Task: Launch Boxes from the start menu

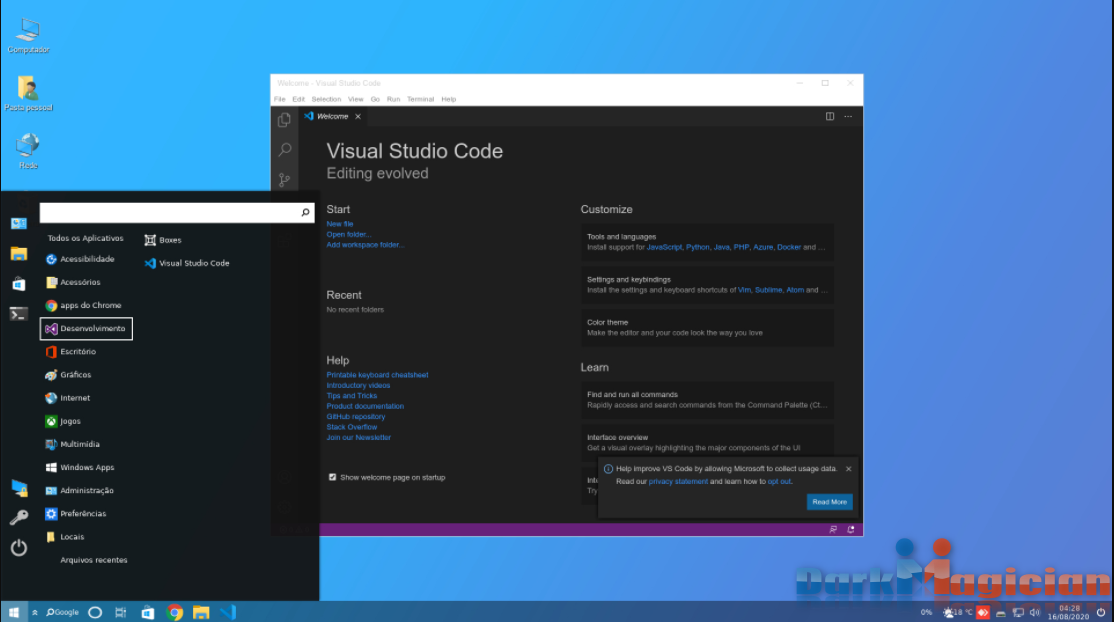Action: (163, 240)
